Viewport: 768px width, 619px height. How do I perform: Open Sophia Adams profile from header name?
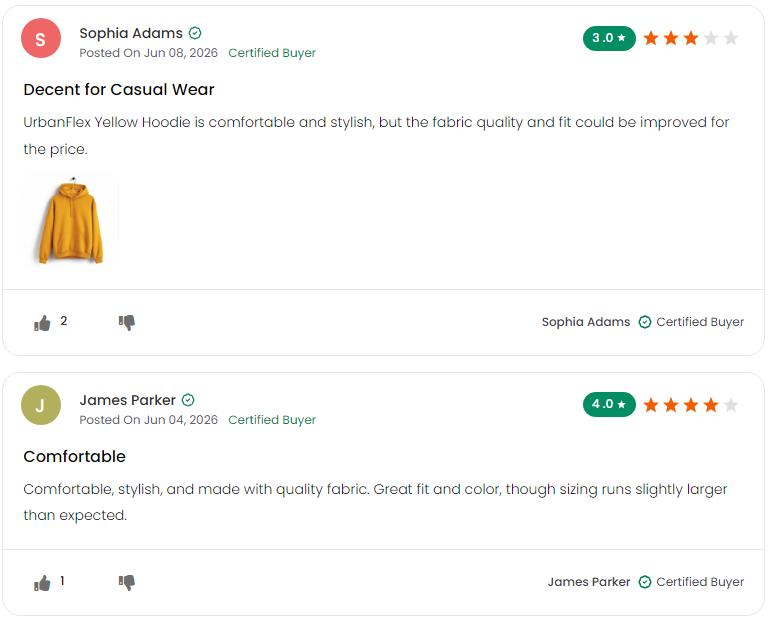coord(131,33)
